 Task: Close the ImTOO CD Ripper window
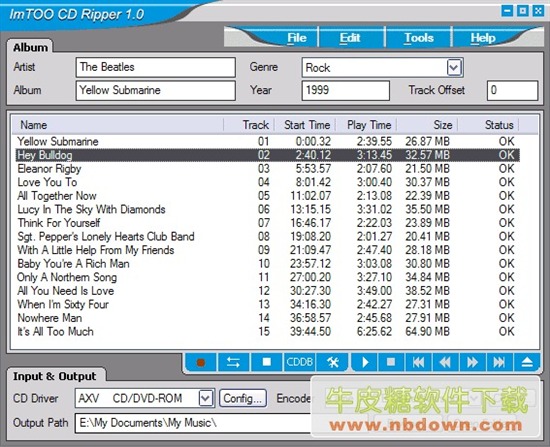pos(538,11)
